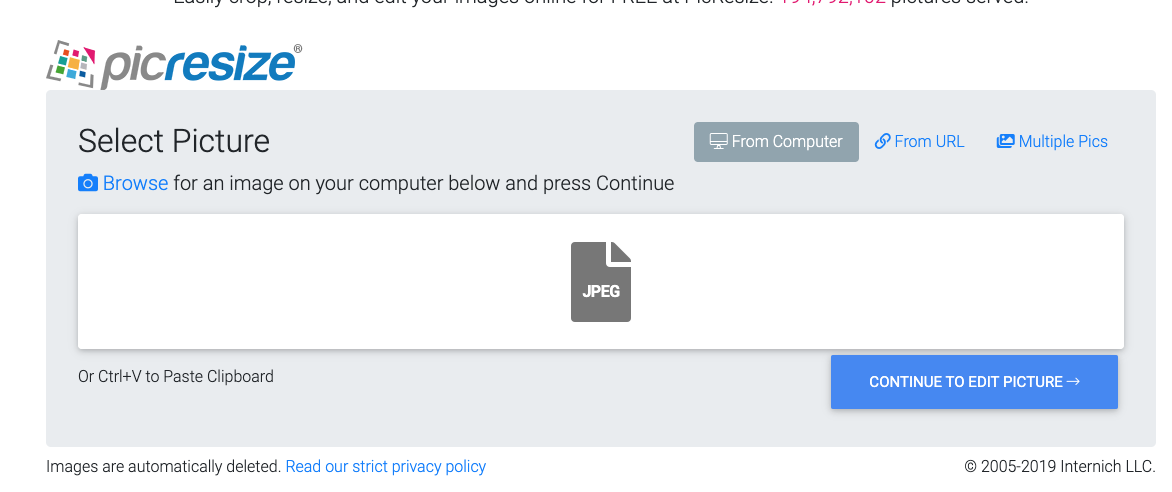This screenshot has height=492, width=1172.
Task: Click the chain link icon beside From URL
Action: pyautogui.click(x=882, y=141)
